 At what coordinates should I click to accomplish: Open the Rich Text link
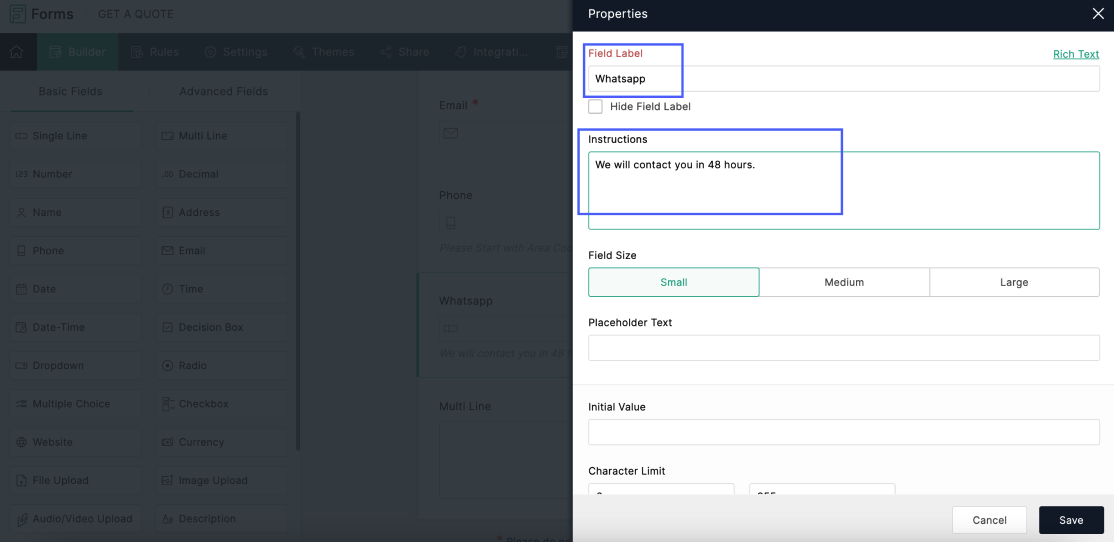pyautogui.click(x=1075, y=54)
